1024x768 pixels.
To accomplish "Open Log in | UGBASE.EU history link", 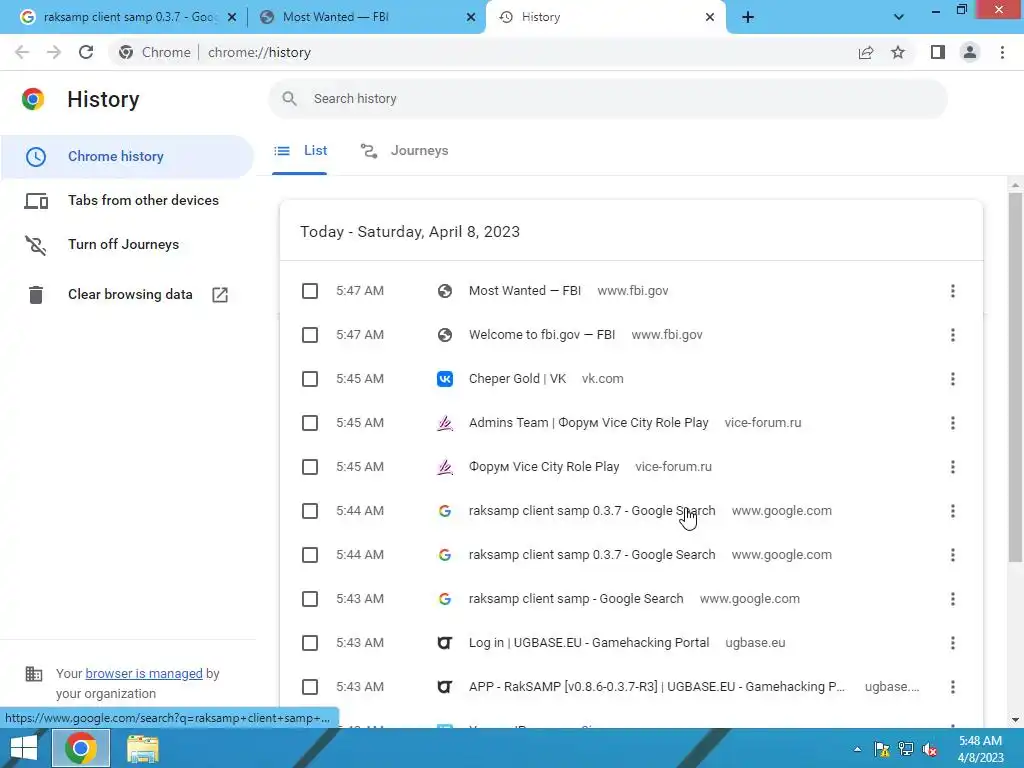I will [588, 643].
